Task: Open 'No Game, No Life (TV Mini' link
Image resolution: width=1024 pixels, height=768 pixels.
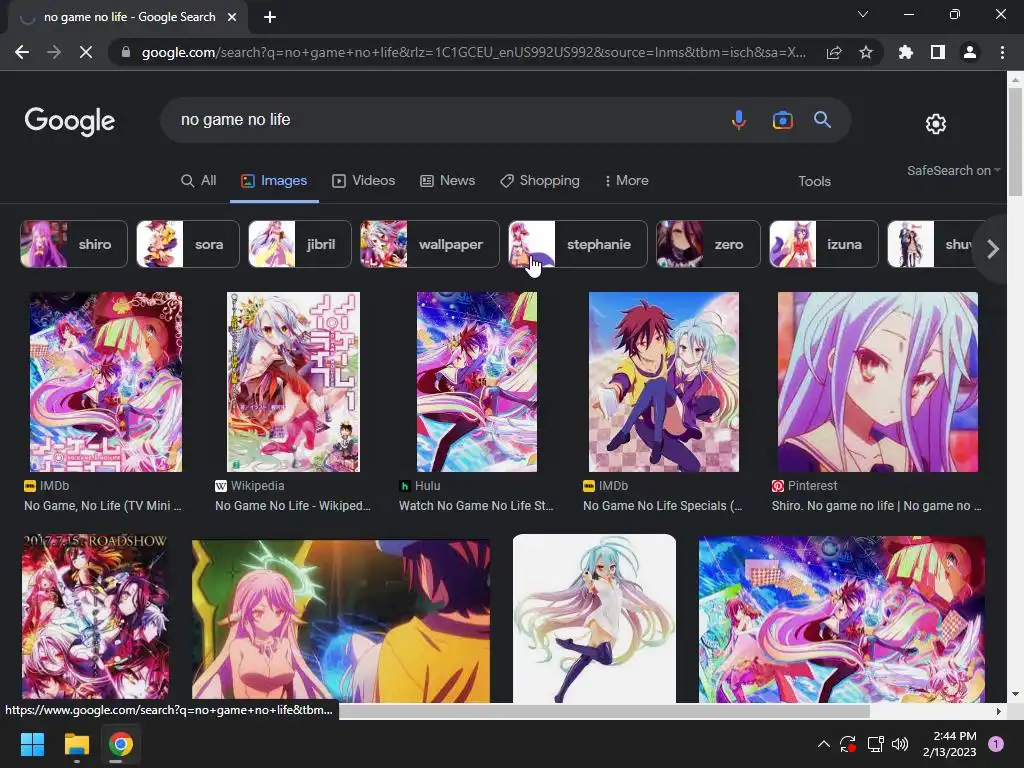Action: click(x=103, y=505)
